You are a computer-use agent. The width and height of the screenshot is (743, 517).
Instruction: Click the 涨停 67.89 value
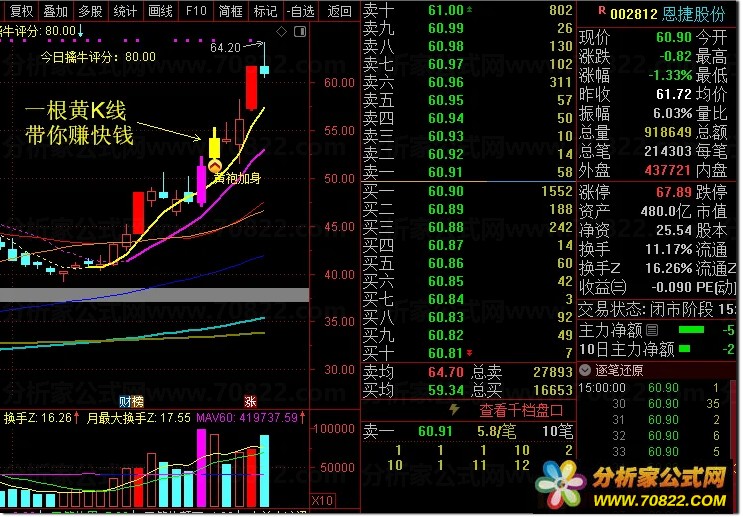[673, 192]
